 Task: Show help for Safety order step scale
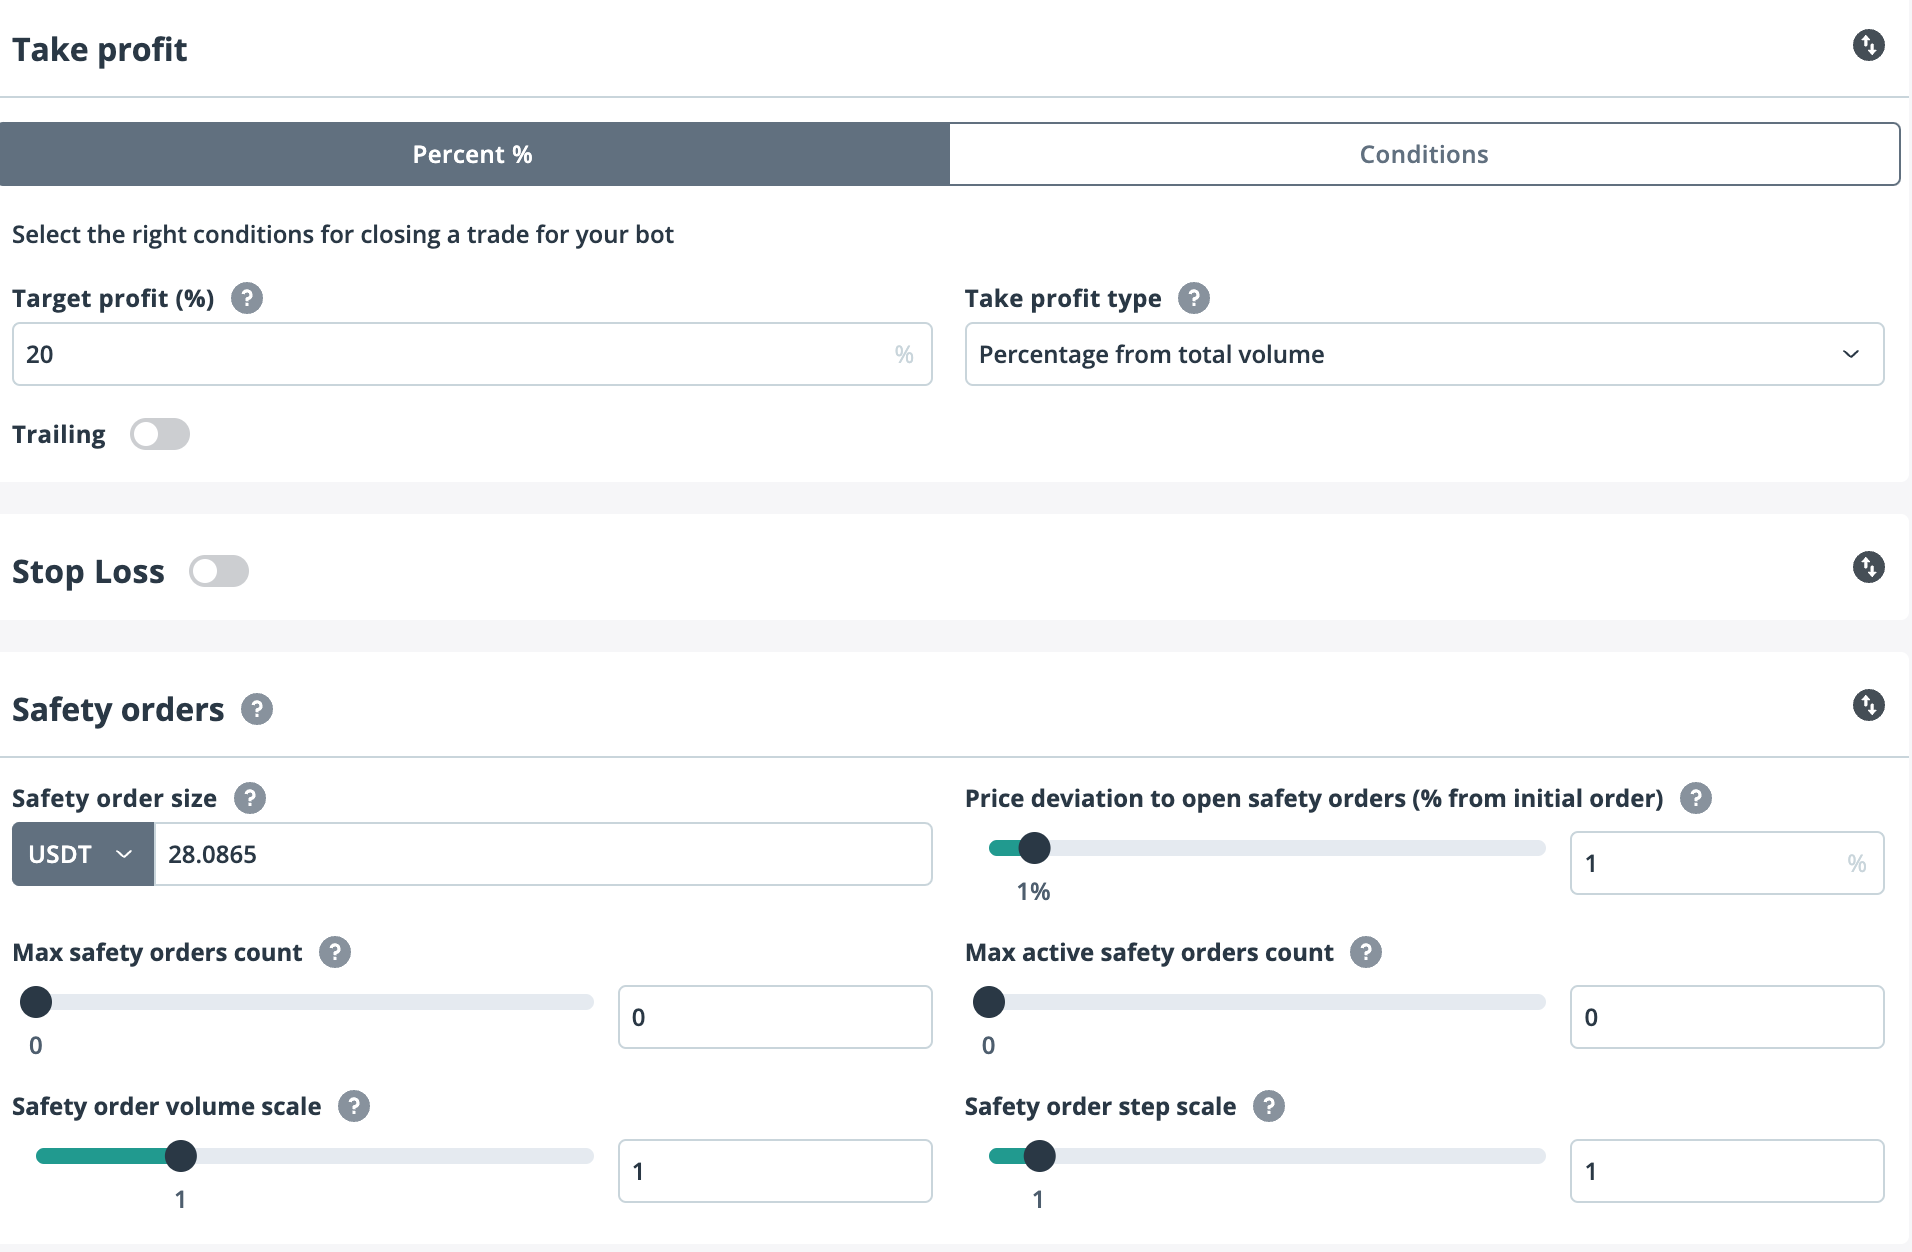click(x=1269, y=1106)
